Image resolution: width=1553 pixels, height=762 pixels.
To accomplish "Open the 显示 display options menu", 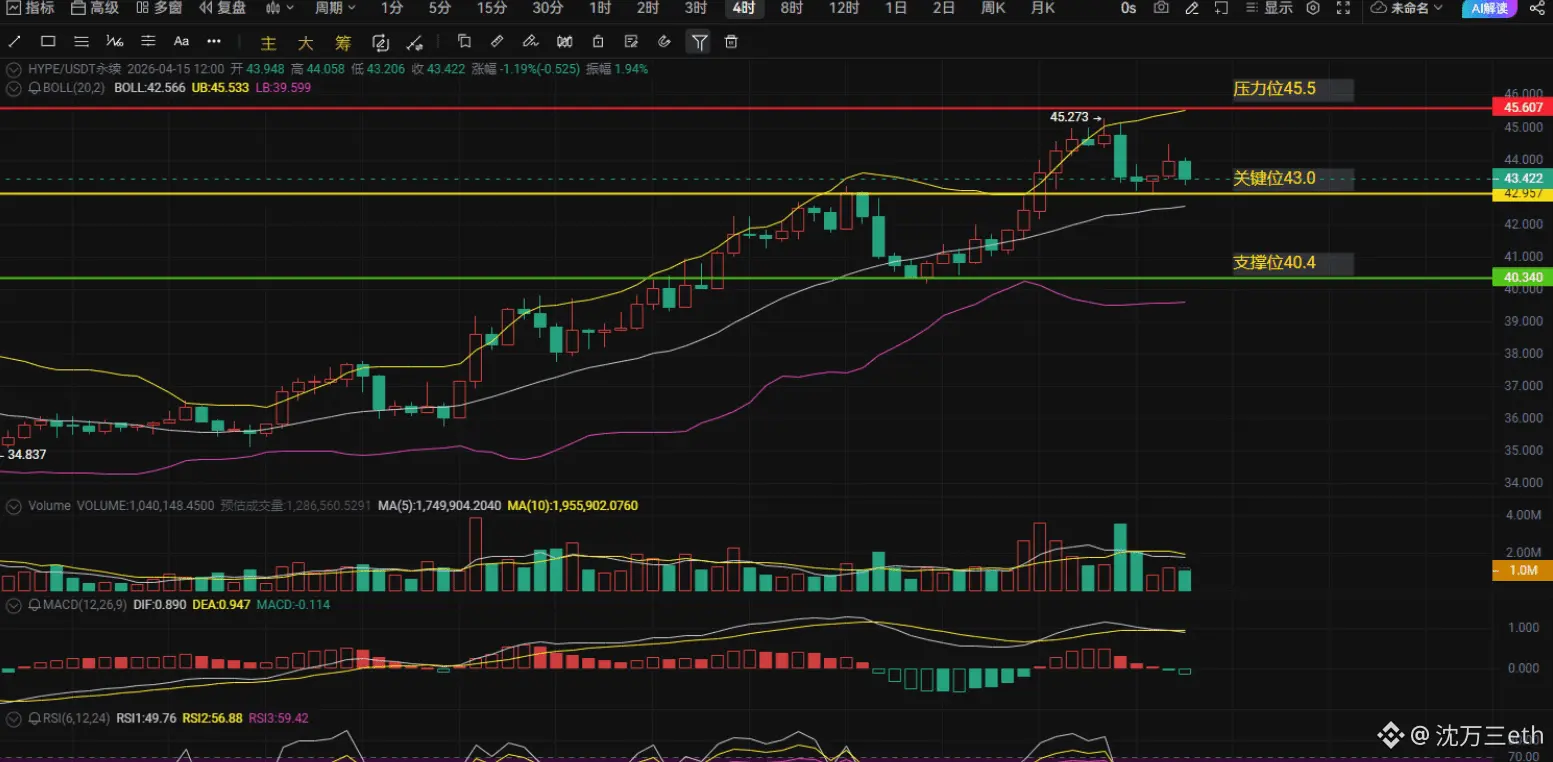I will [x=1269, y=8].
